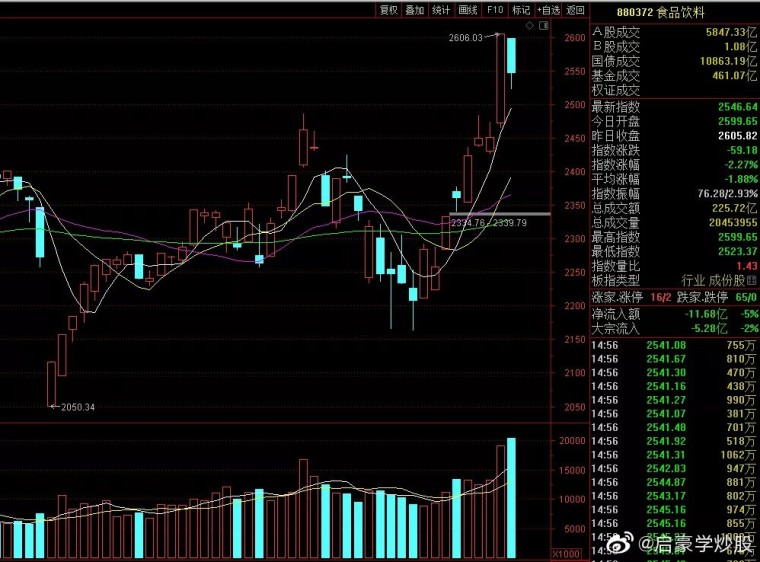Click the 返回 return button

(575, 10)
